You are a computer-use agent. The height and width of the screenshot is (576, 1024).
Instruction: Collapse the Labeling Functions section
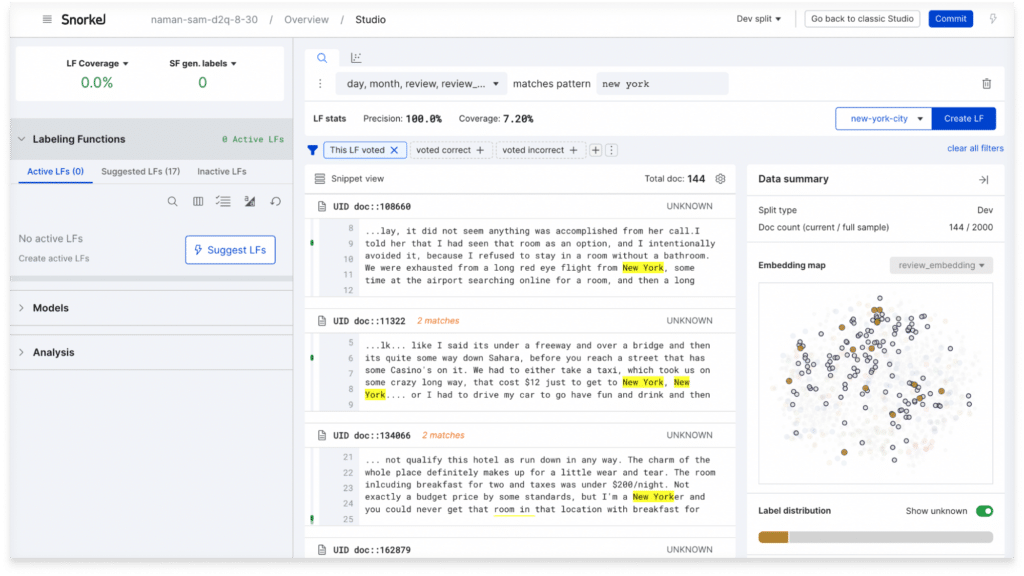22,139
